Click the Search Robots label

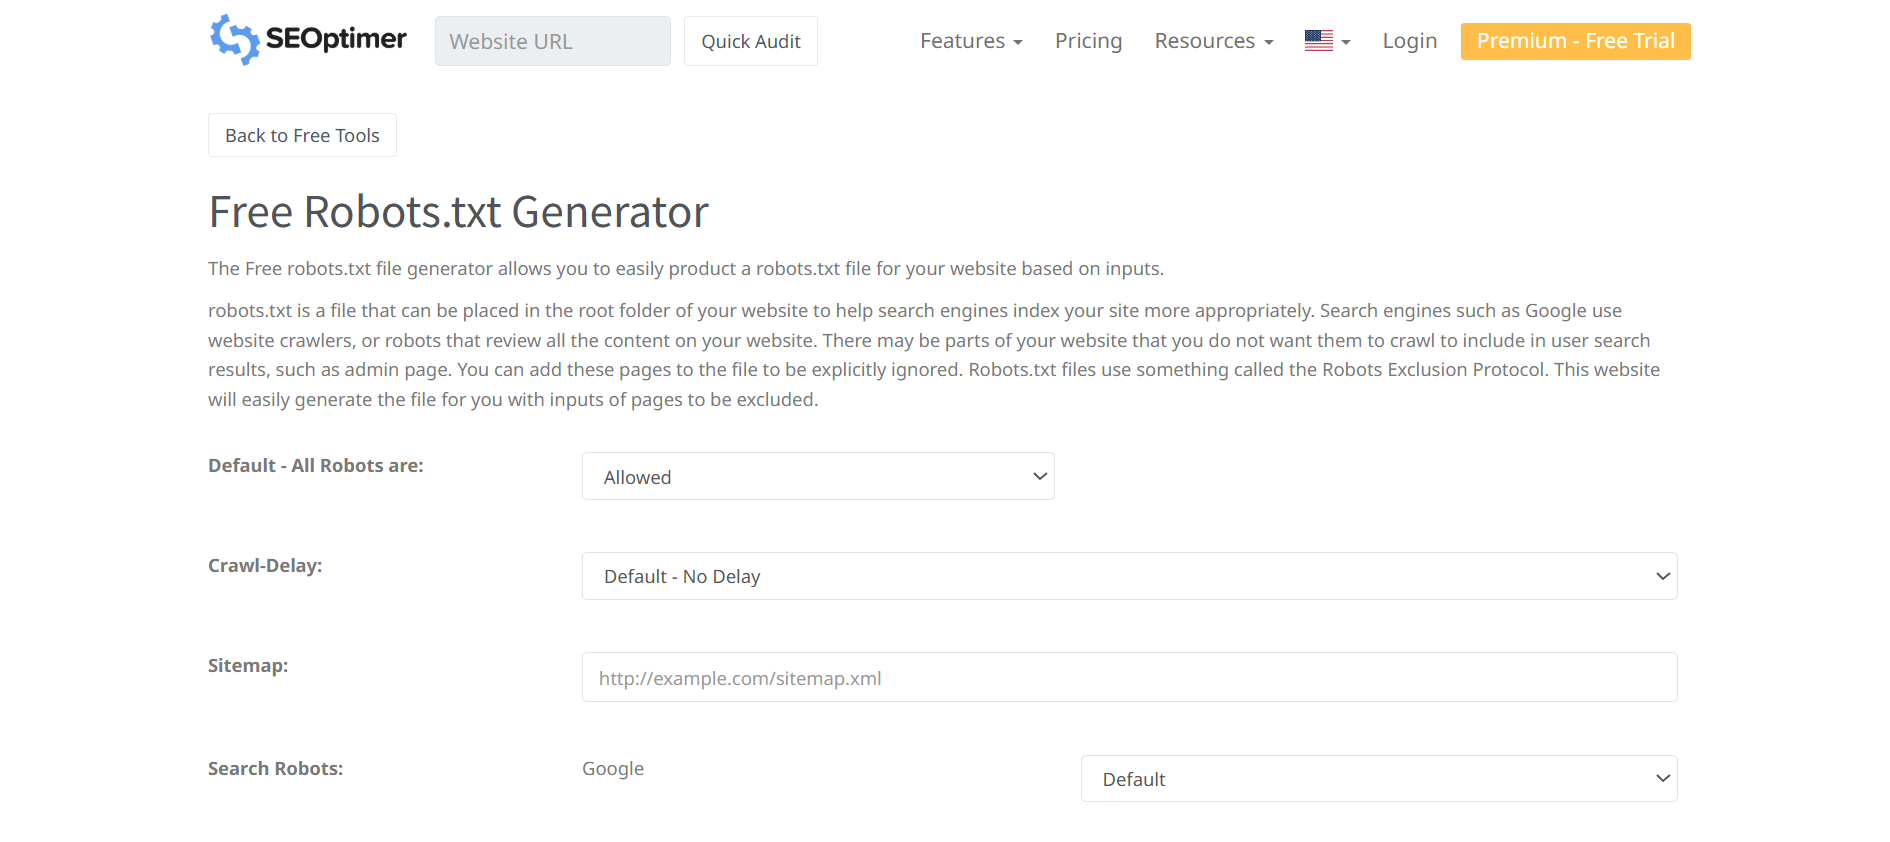point(275,768)
